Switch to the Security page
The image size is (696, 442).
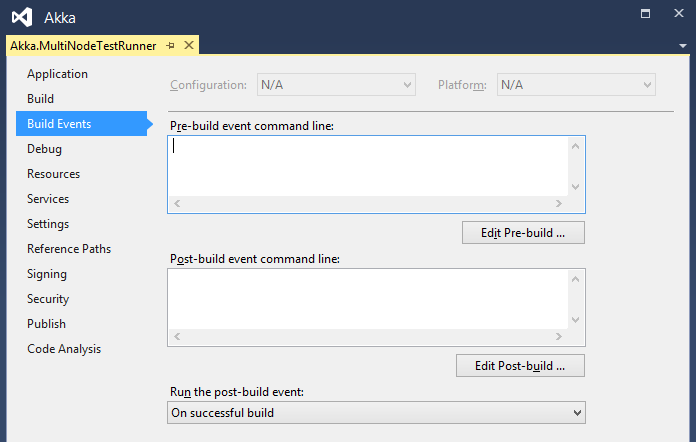pos(48,299)
